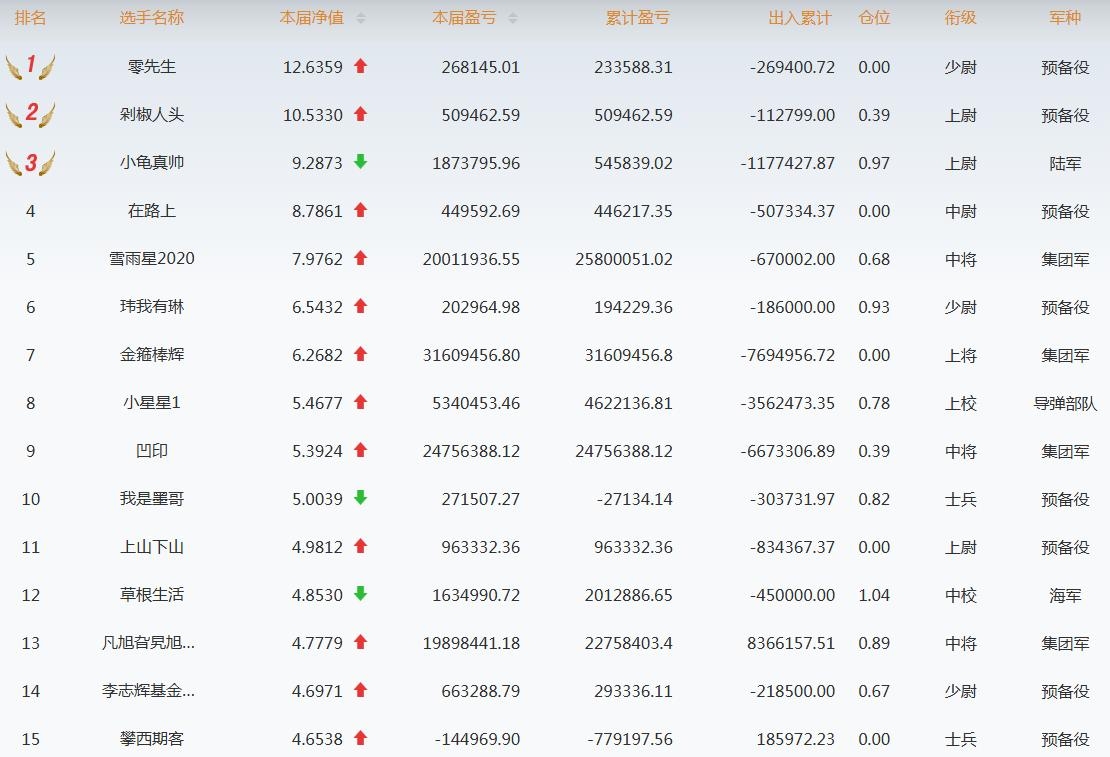Click the rank 1 gold wings badge
Image resolution: width=1110 pixels, height=757 pixels.
click(30, 67)
